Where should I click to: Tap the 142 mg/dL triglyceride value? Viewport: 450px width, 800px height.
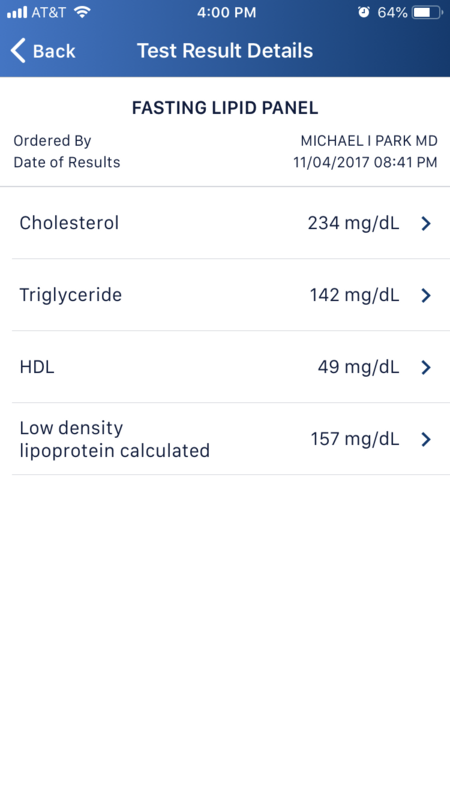coord(355,295)
